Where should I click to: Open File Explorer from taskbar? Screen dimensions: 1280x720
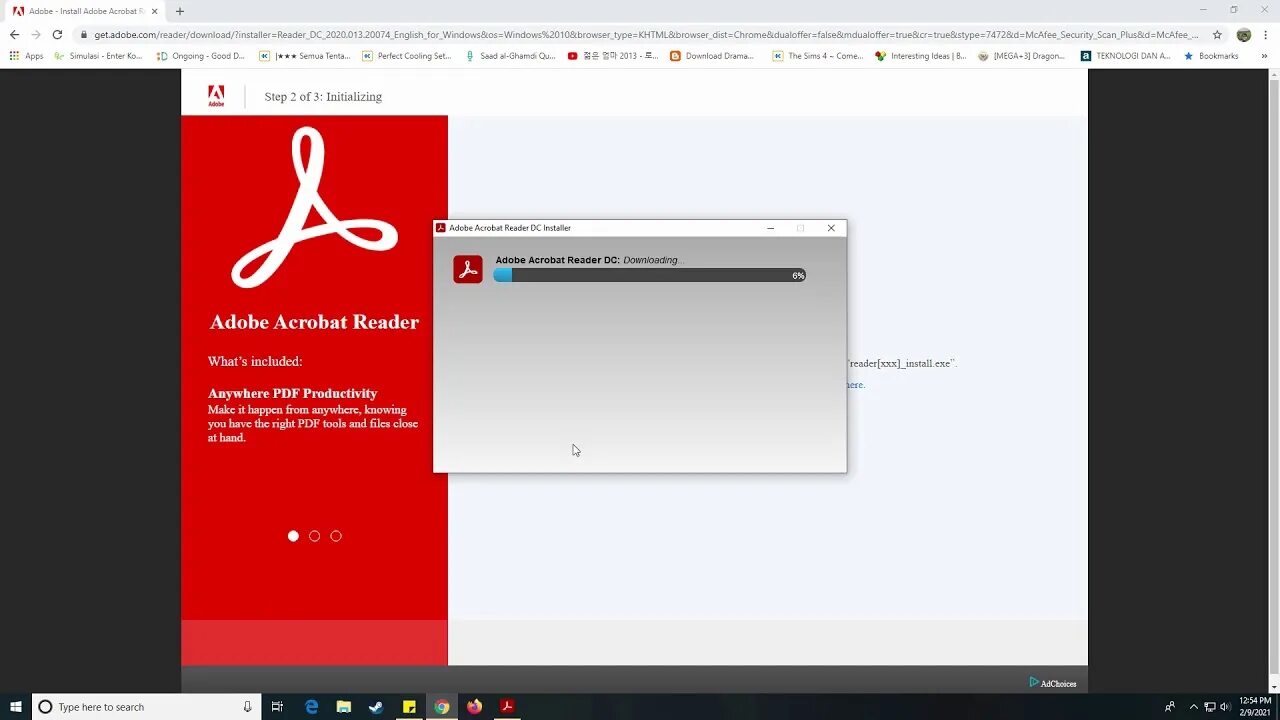(x=344, y=706)
